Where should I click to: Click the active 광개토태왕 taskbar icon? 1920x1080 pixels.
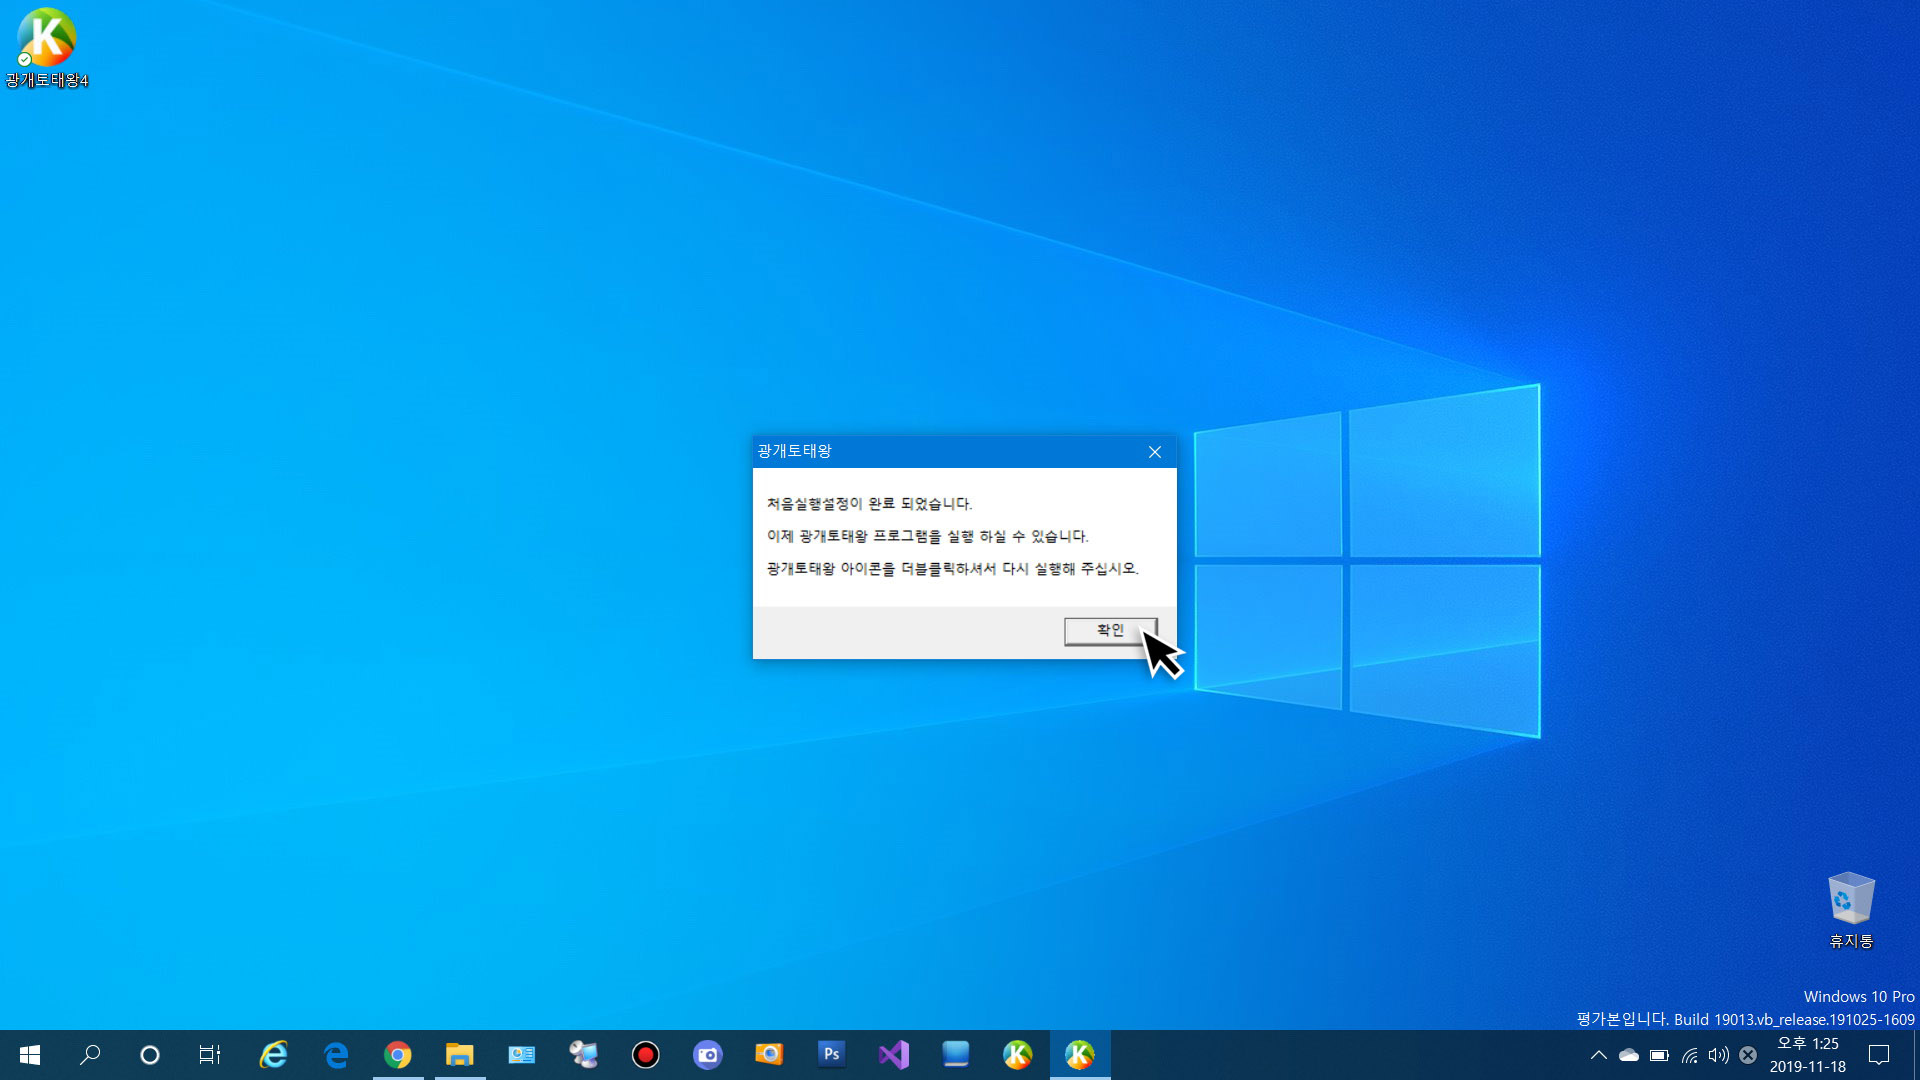click(1080, 1055)
